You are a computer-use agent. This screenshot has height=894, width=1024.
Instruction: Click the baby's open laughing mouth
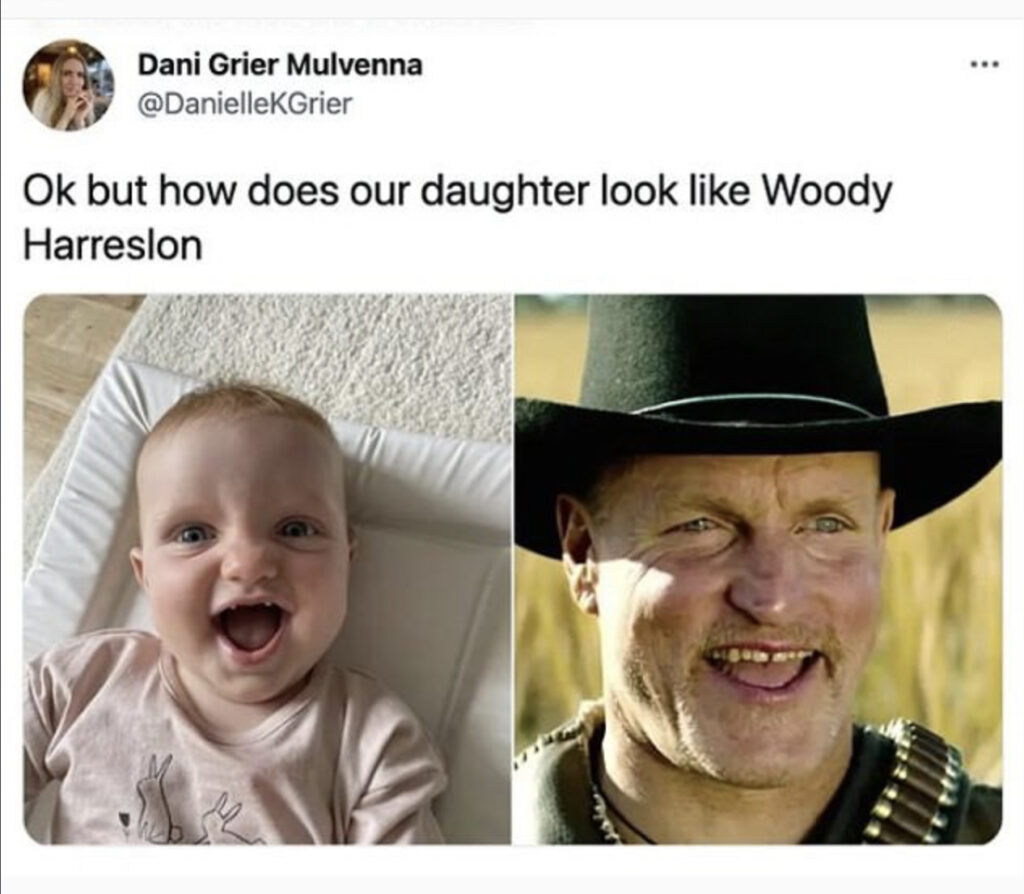(251, 628)
